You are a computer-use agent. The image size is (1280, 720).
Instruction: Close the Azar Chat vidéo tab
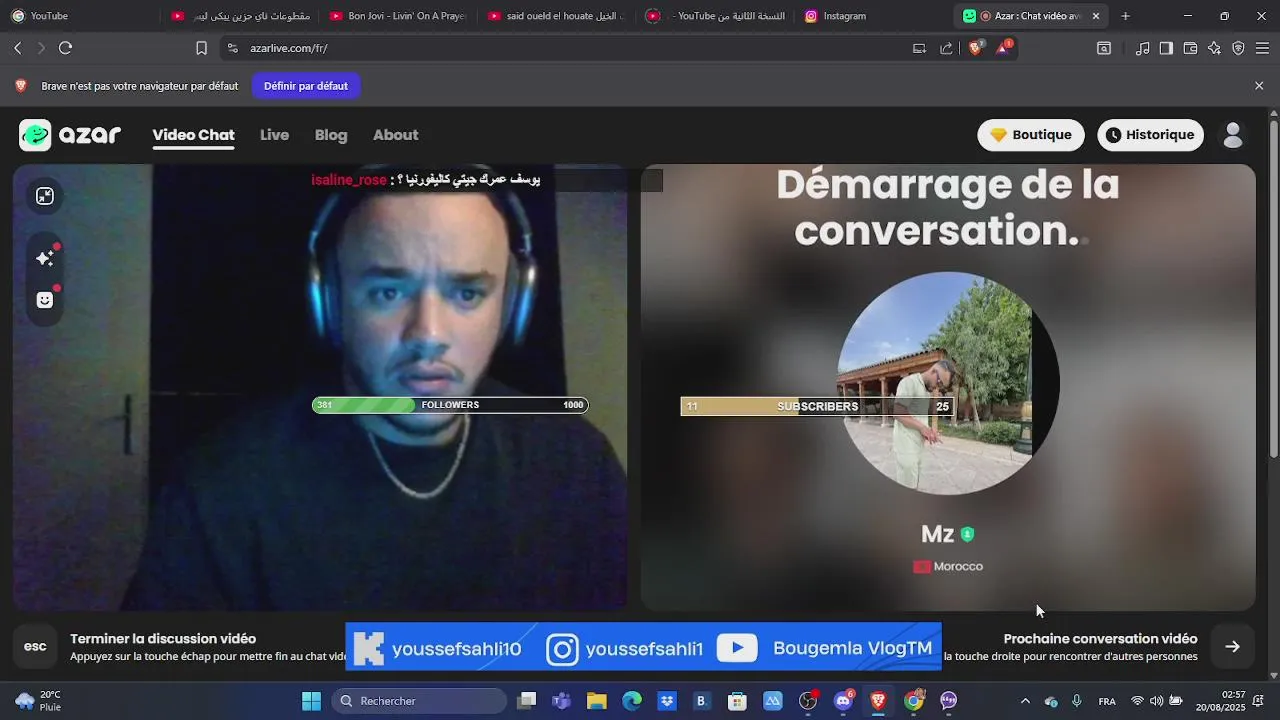1096,16
